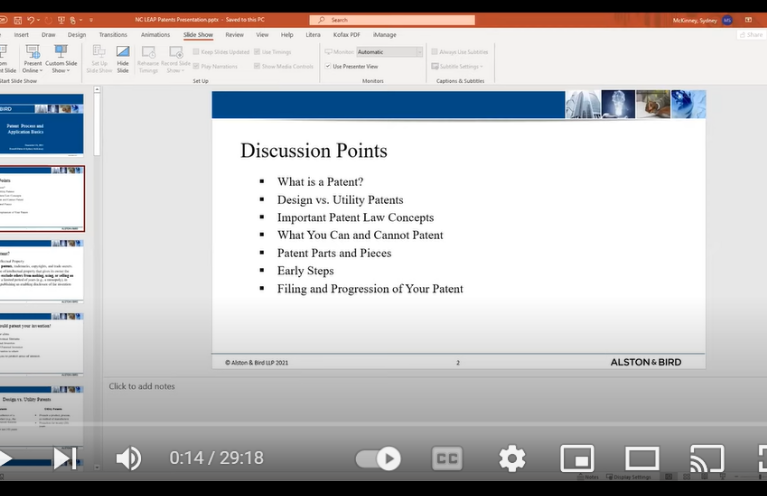This screenshot has height=496, width=767.
Task: Open the Litera tab
Action: pos(313,35)
